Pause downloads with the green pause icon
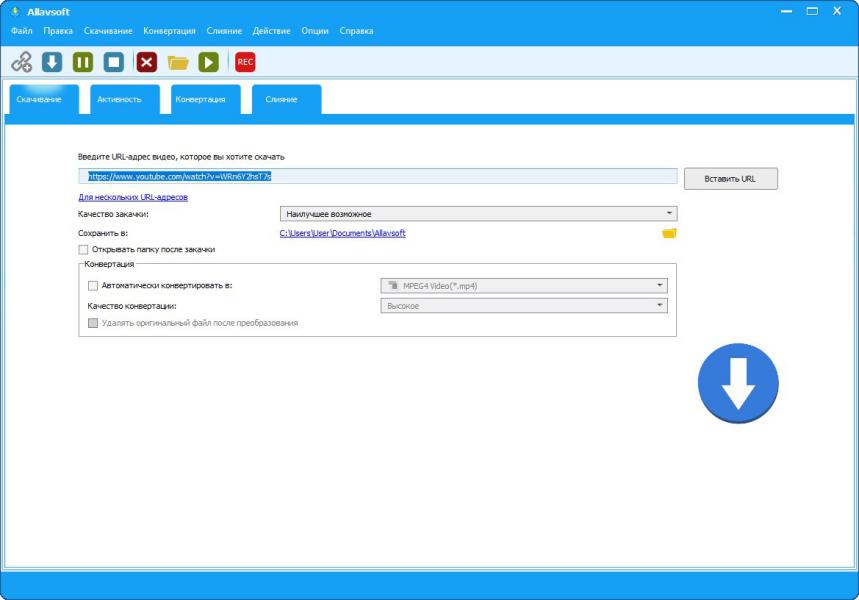Screen dimensions: 859x600 [83, 62]
